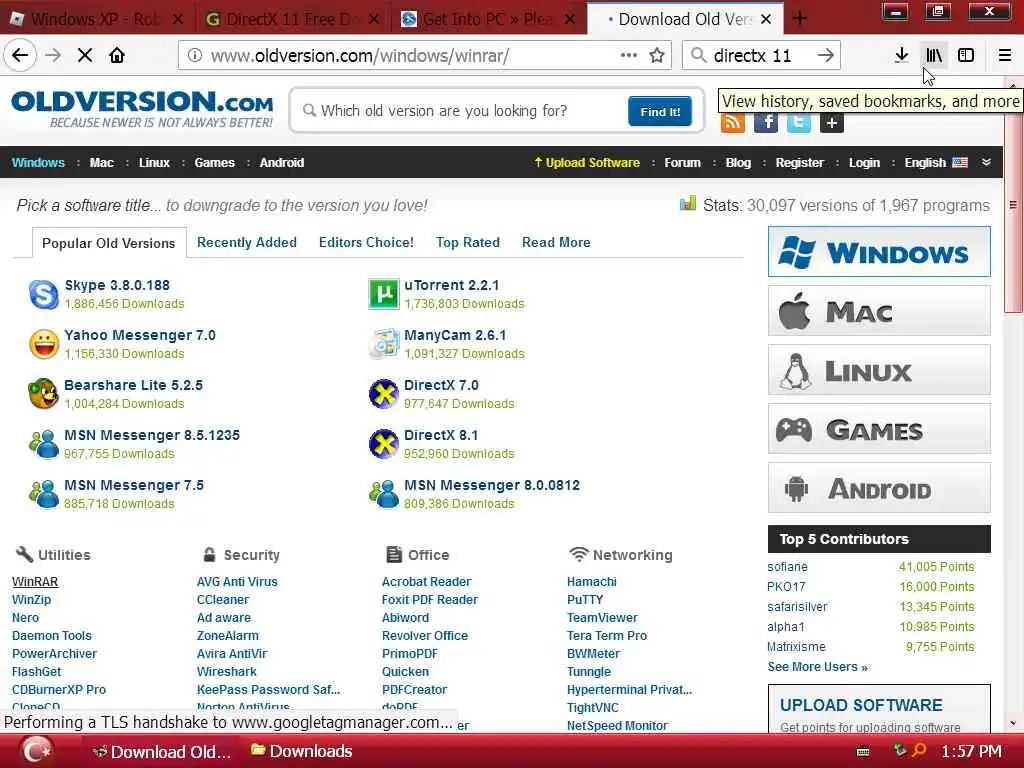The width and height of the screenshot is (1024, 768).
Task: Select the Read More tab
Action: 556,242
